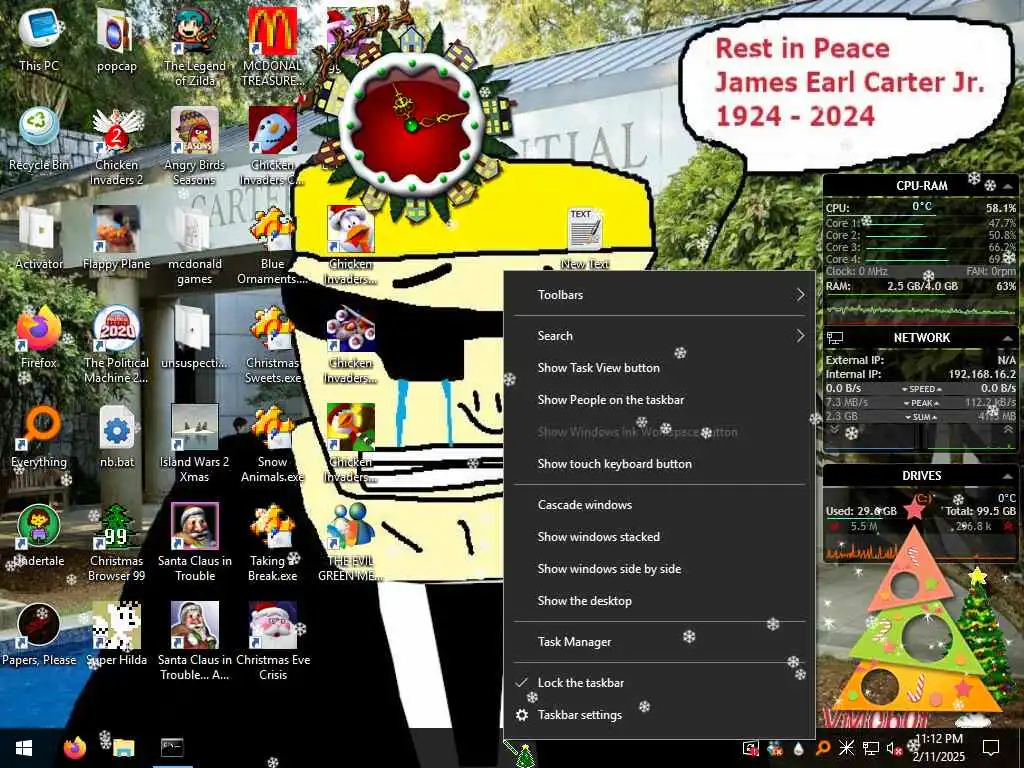
Task: Select the Firefox desktop shortcut
Action: click(x=39, y=336)
